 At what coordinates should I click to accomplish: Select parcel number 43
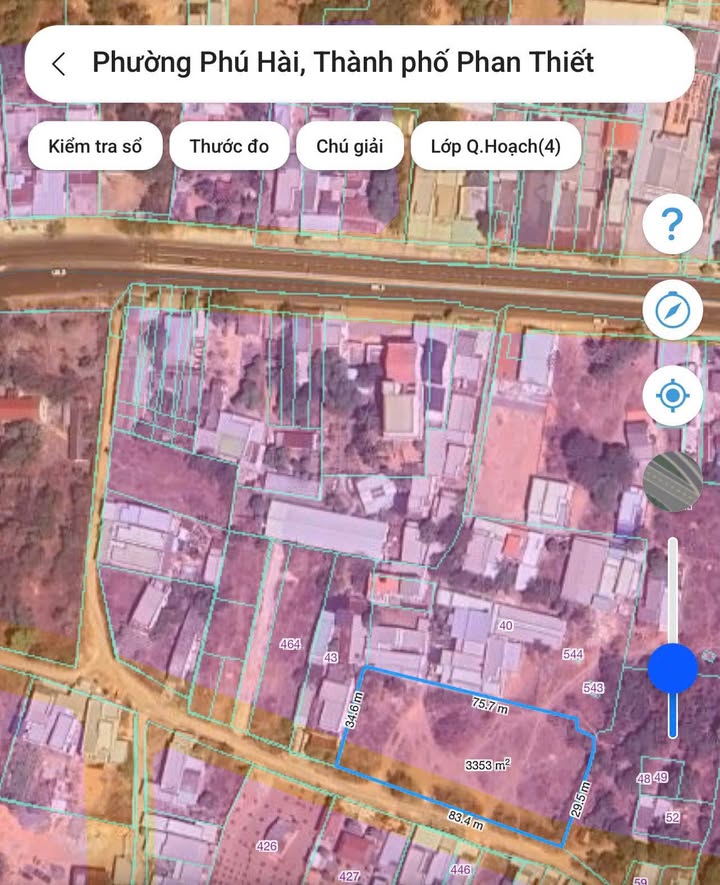[331, 658]
